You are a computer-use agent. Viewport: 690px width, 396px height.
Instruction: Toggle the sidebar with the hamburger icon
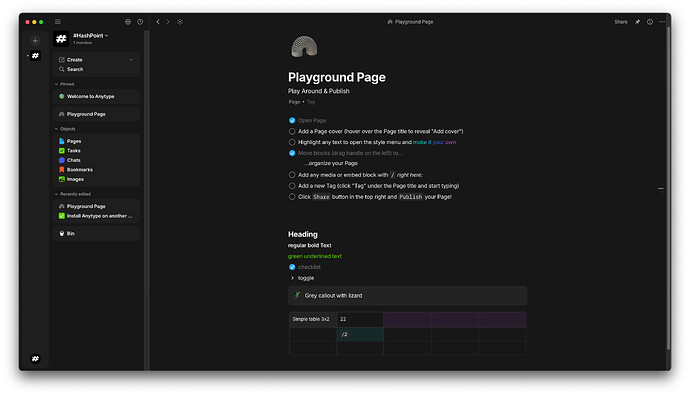[x=58, y=22]
